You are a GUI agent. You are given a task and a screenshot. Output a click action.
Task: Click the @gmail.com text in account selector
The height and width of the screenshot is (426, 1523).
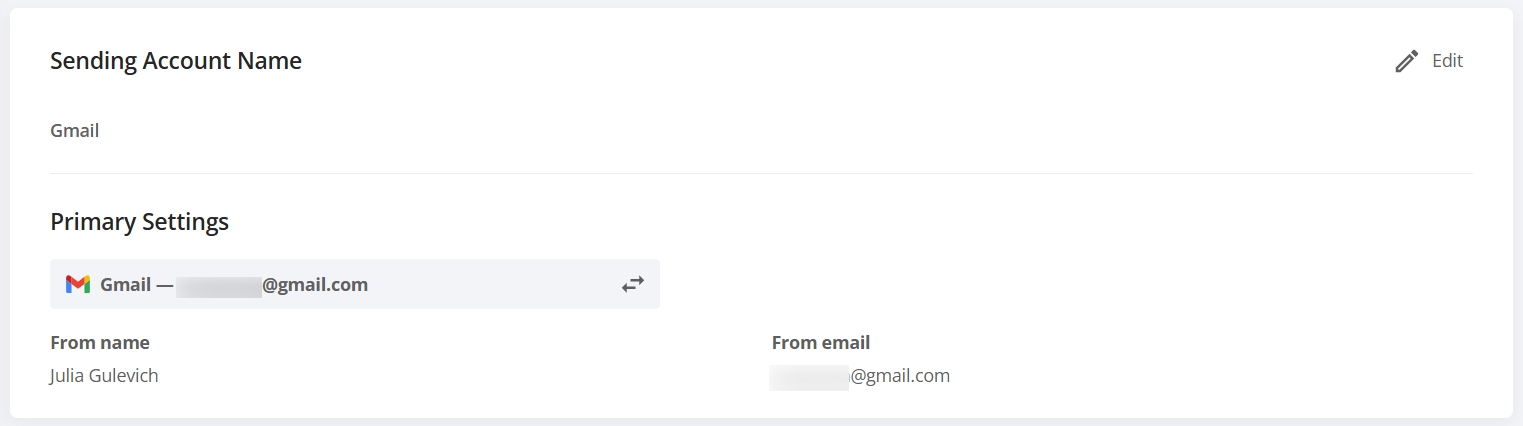pyautogui.click(x=315, y=285)
